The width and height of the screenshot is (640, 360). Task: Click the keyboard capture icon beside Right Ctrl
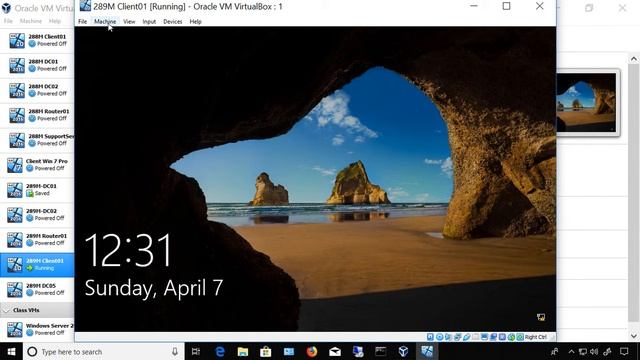(x=520, y=337)
